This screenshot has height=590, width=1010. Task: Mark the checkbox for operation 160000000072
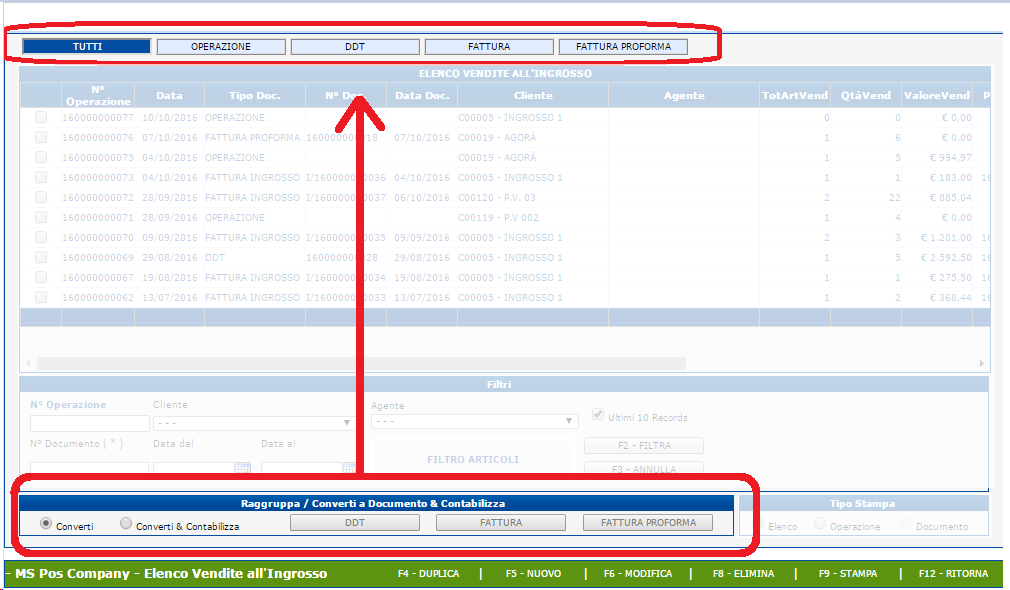41,197
